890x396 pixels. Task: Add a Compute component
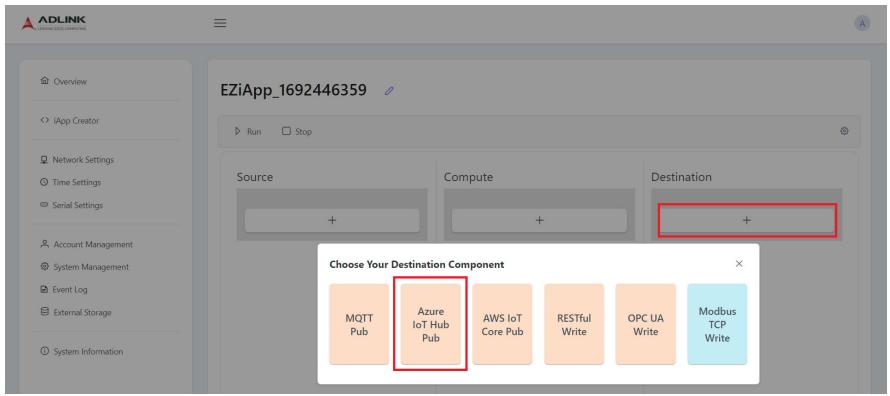coord(539,220)
